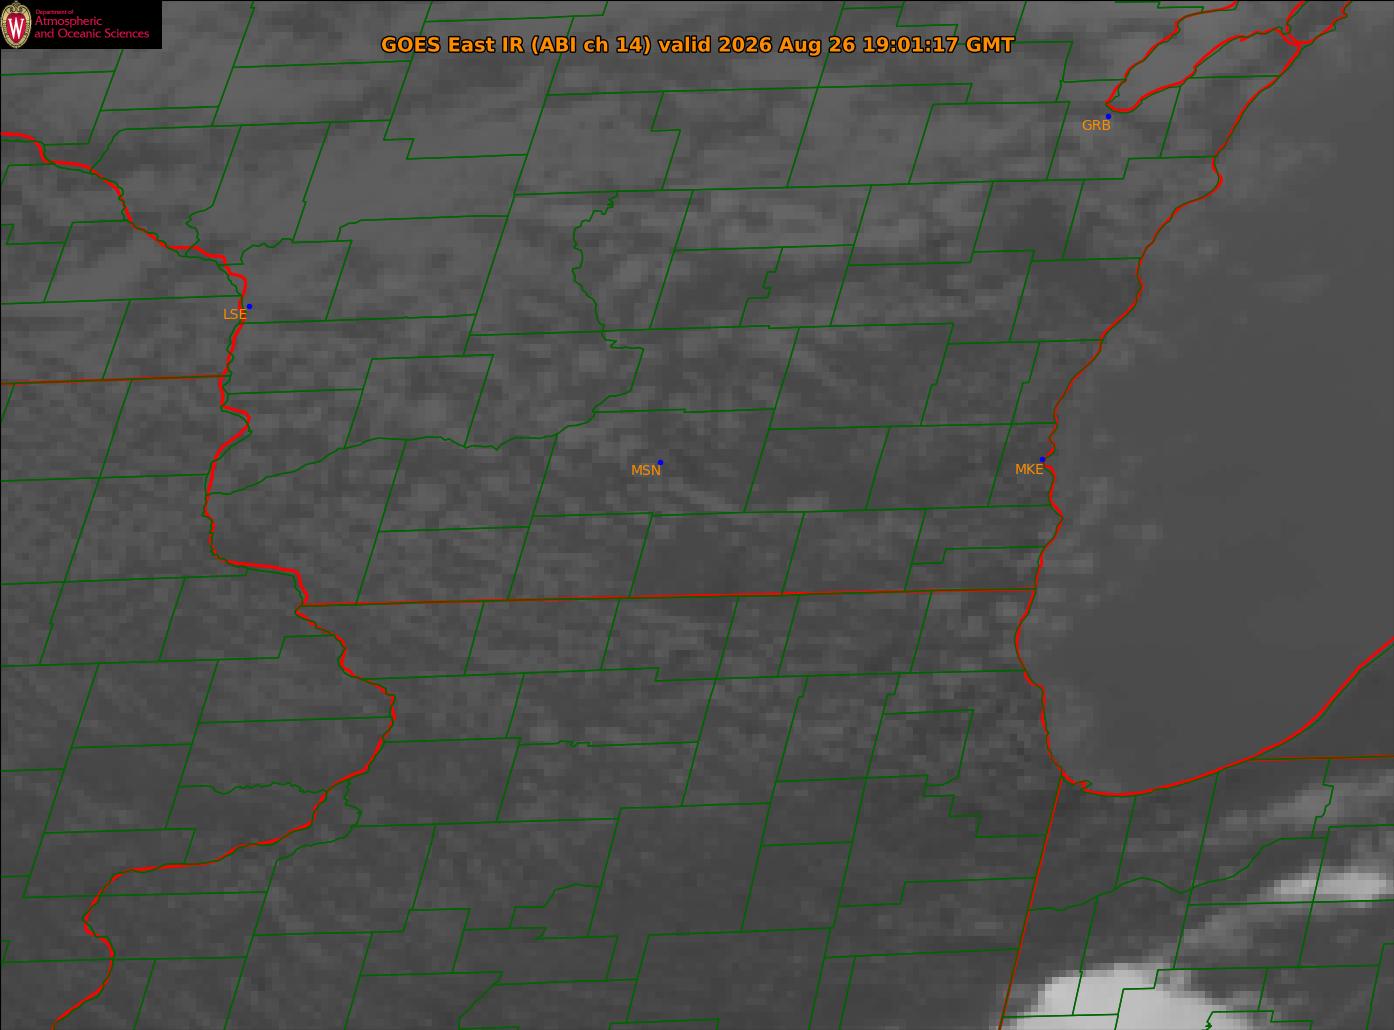Select the LSE station label
The width and height of the screenshot is (1394, 1030).
(234, 314)
